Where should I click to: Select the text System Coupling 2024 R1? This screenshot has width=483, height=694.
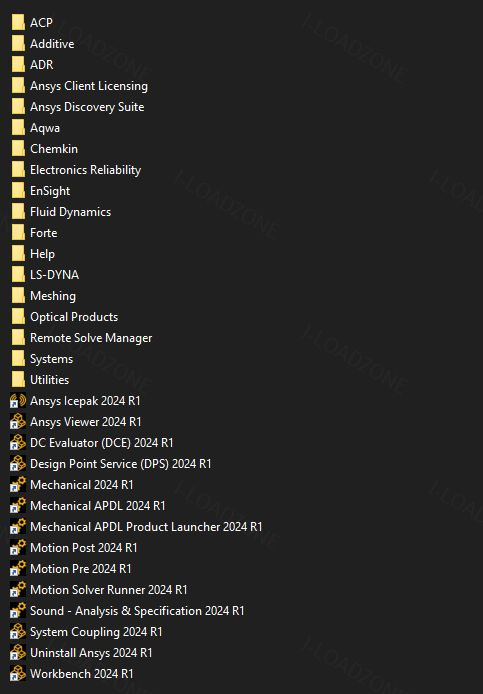[x=96, y=632]
